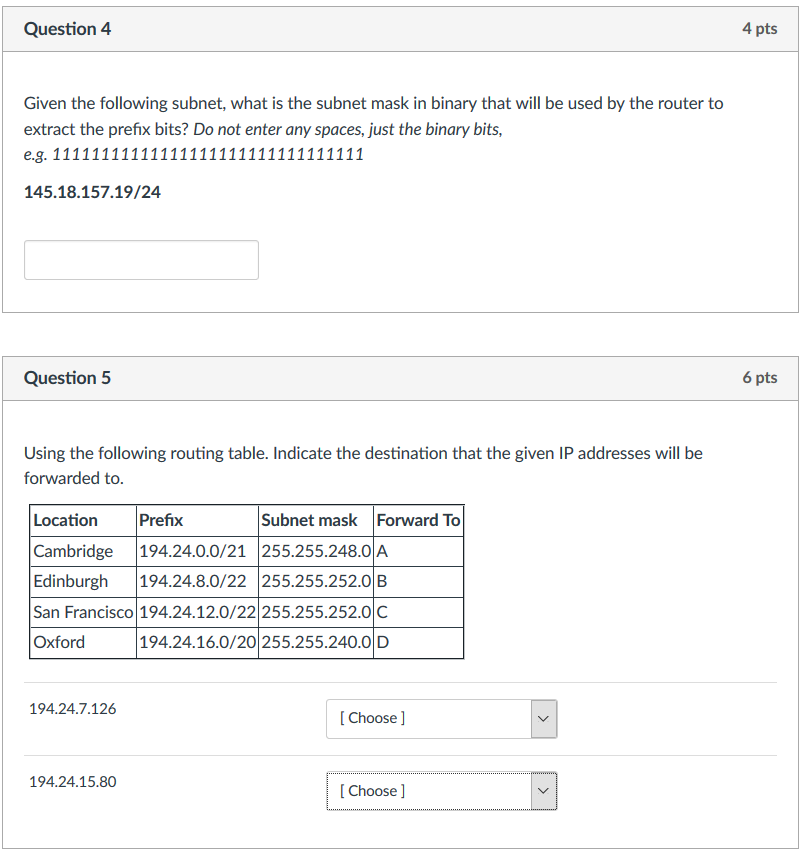
Task: Click subnet mask cell 255.255.248.0
Action: coord(316,551)
